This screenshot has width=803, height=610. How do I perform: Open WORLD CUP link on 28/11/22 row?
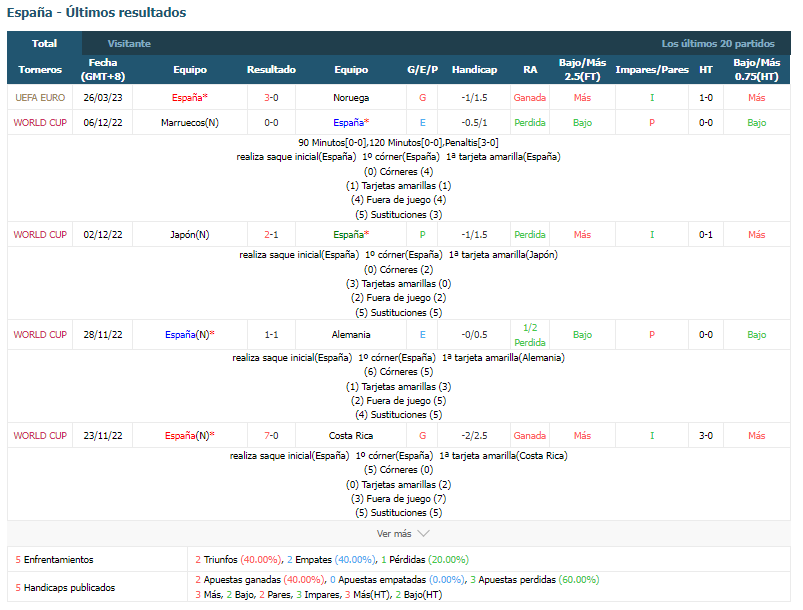pos(40,334)
